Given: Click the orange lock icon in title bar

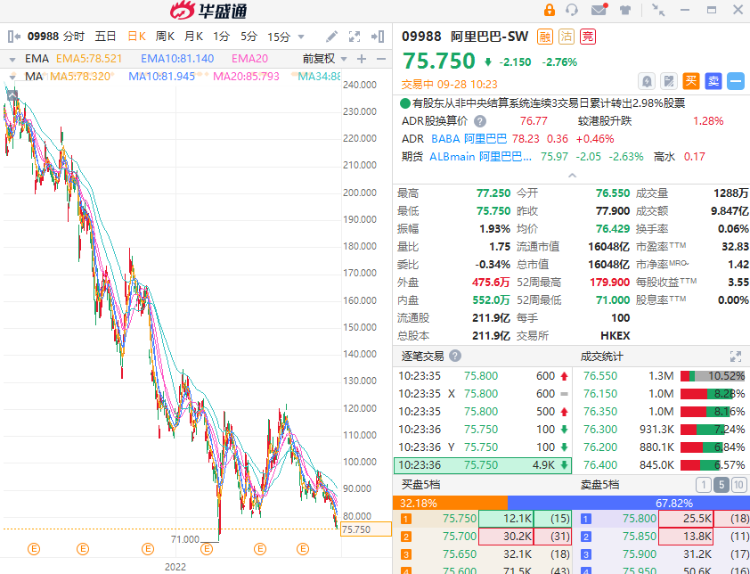Looking at the screenshot, I should pos(549,10).
